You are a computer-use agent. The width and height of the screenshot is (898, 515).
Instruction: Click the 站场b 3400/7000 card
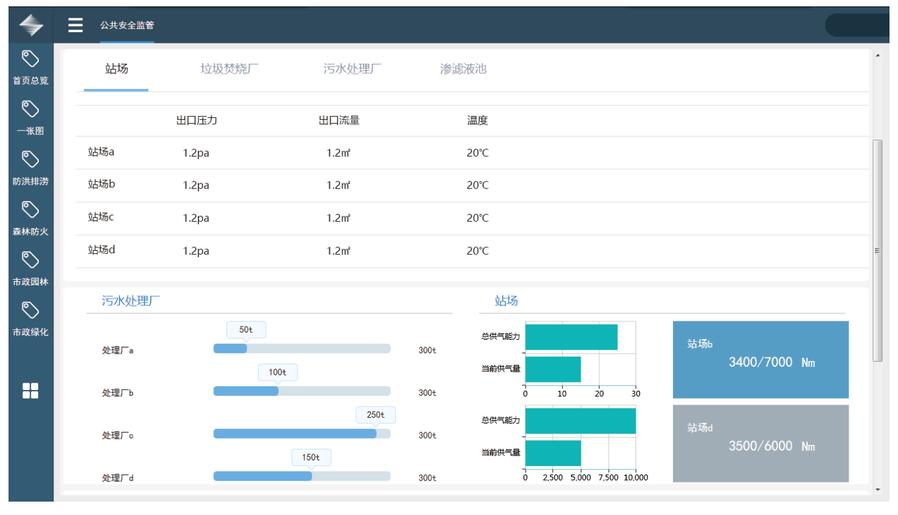[x=760, y=360]
